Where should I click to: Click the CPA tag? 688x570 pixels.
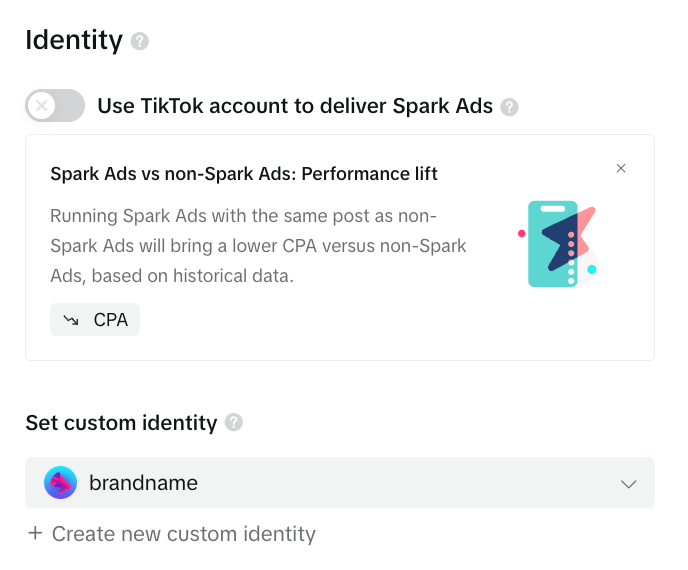[x=95, y=320]
